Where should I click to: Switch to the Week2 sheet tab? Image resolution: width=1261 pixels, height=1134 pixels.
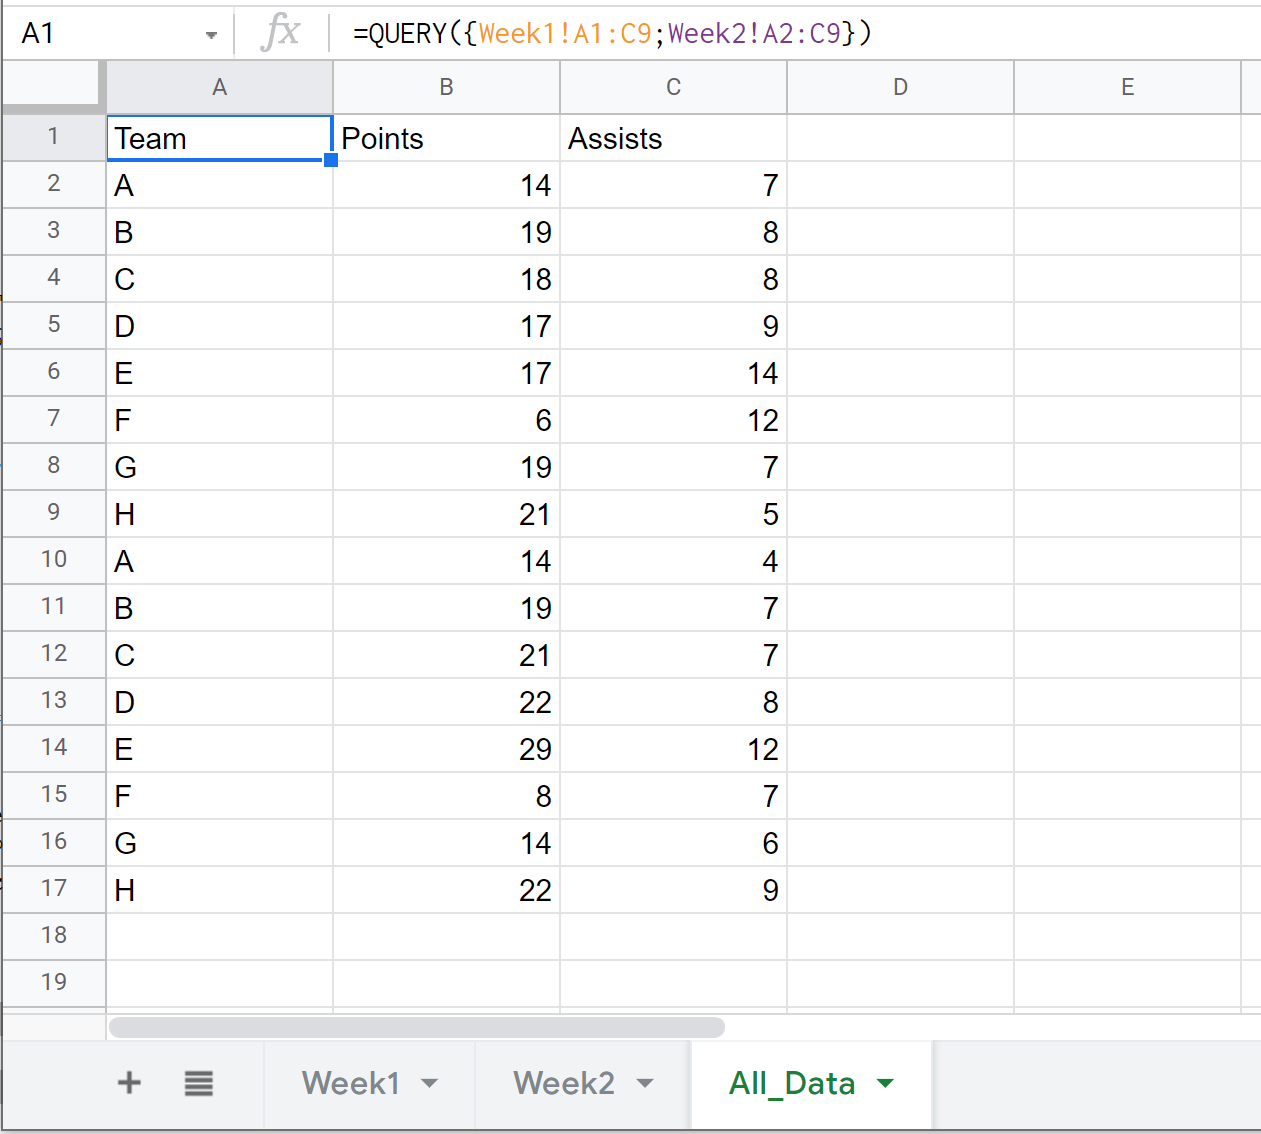point(564,1083)
